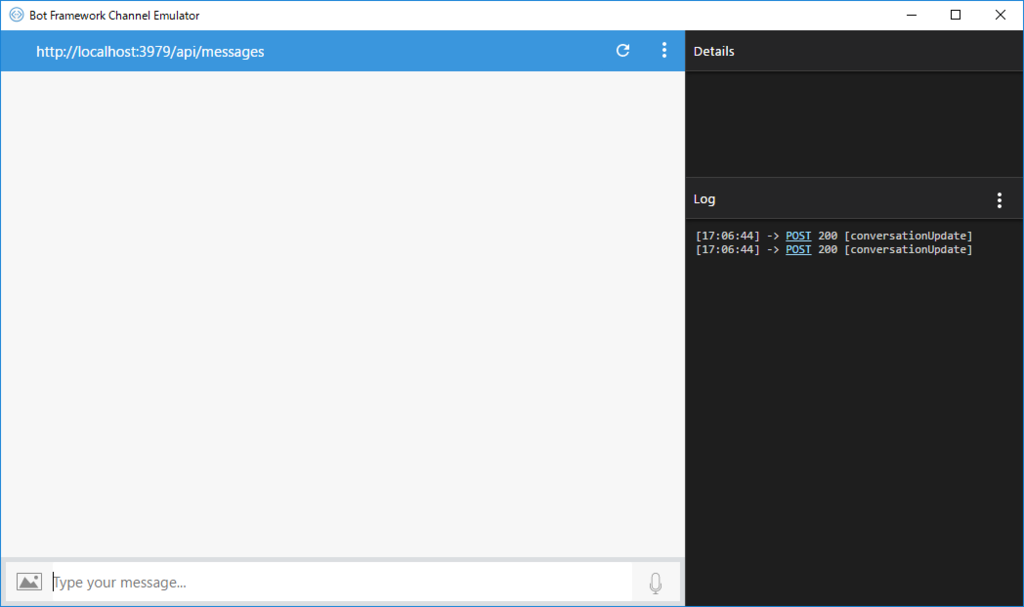Click the localhost:3979 endpoint address bar
1024x607 pixels.
pyautogui.click(x=150, y=52)
